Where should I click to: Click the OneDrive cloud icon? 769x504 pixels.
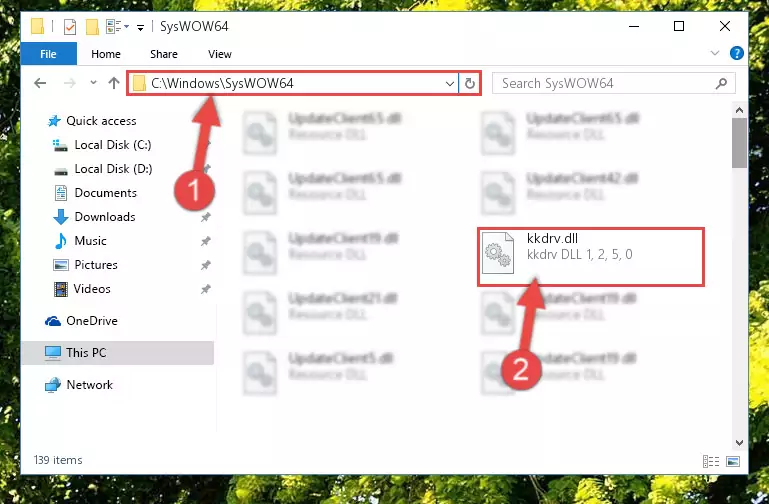(53, 321)
